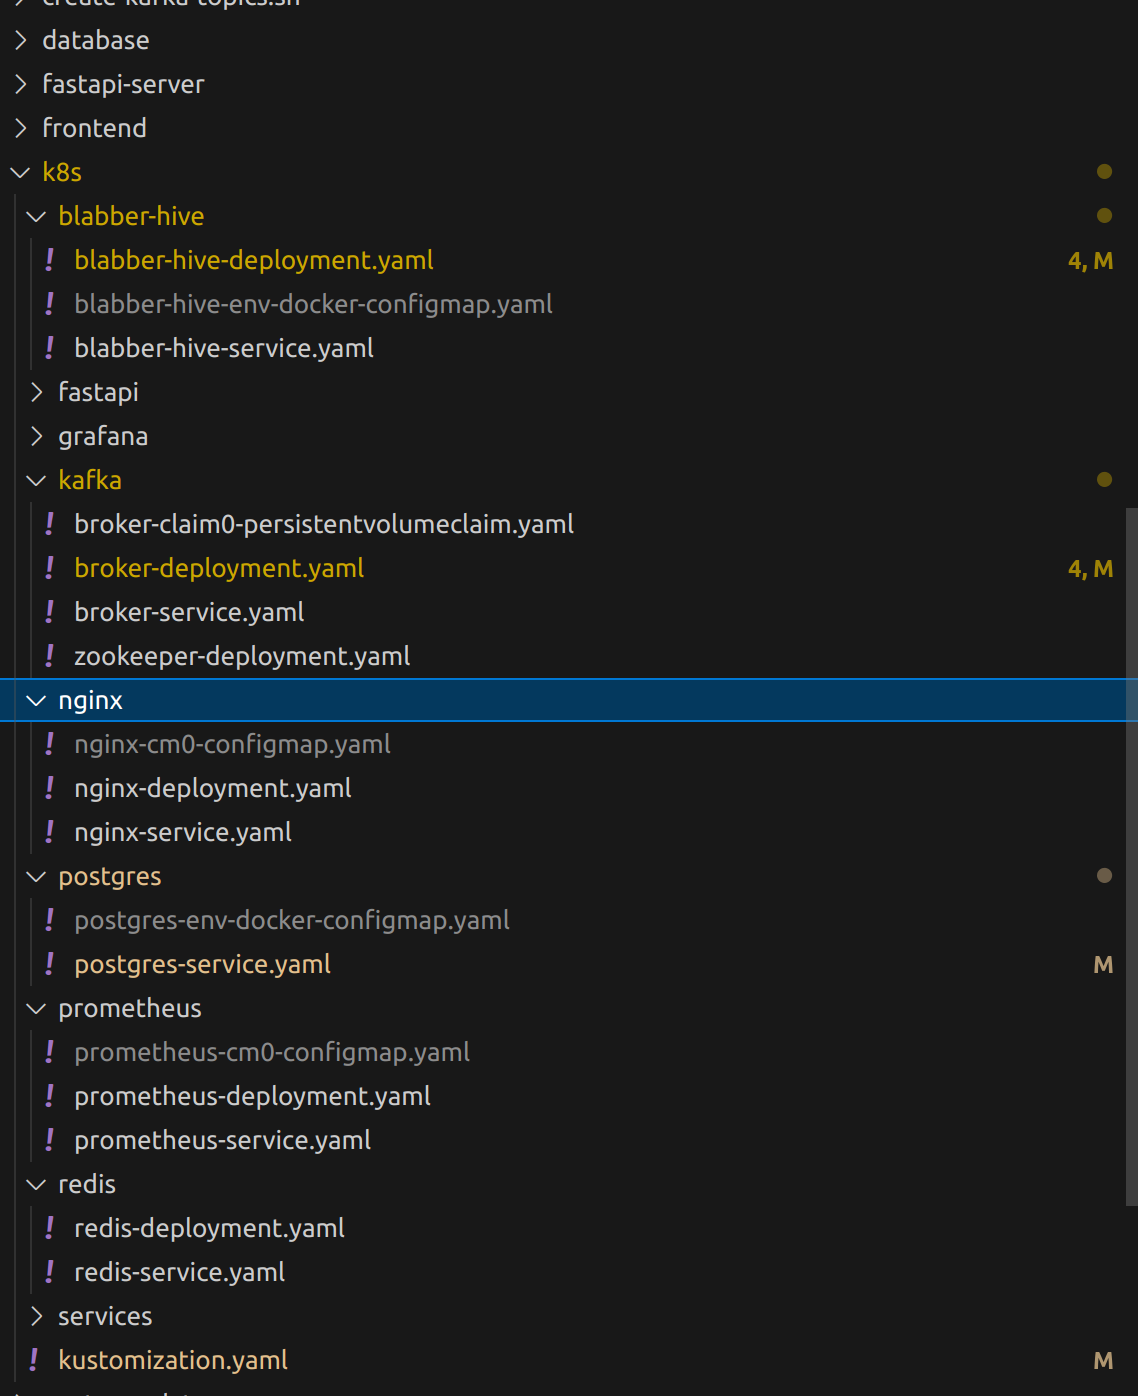Click YAML icon of broker-service.yaml
Viewport: 1138px width, 1396px height.
pyautogui.click(x=50, y=612)
